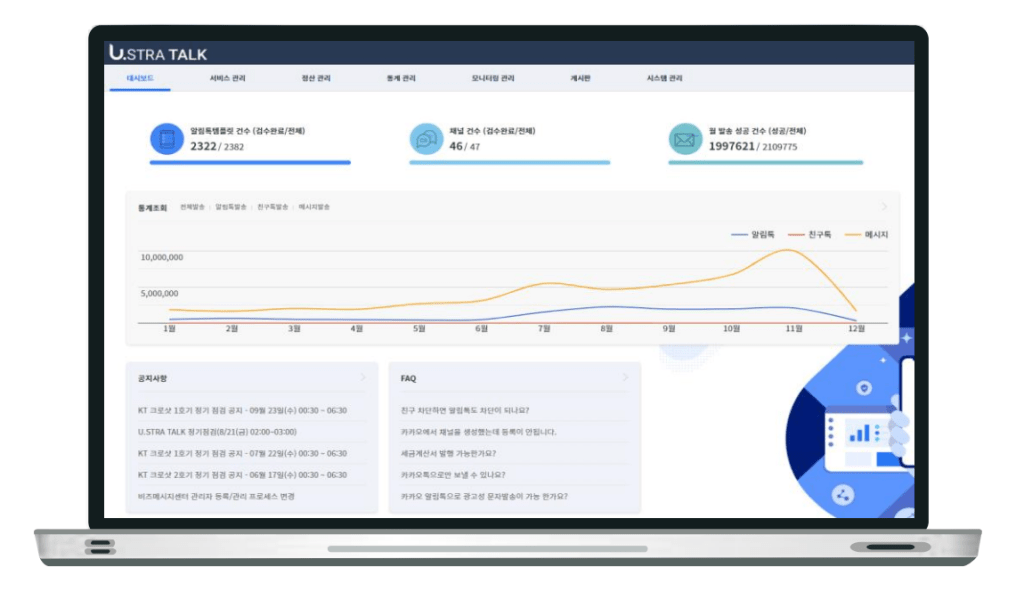The height and width of the screenshot is (616, 1024).
Task: Click the 월 발송 성공 건수 envelope icon
Action: pyautogui.click(x=685, y=139)
